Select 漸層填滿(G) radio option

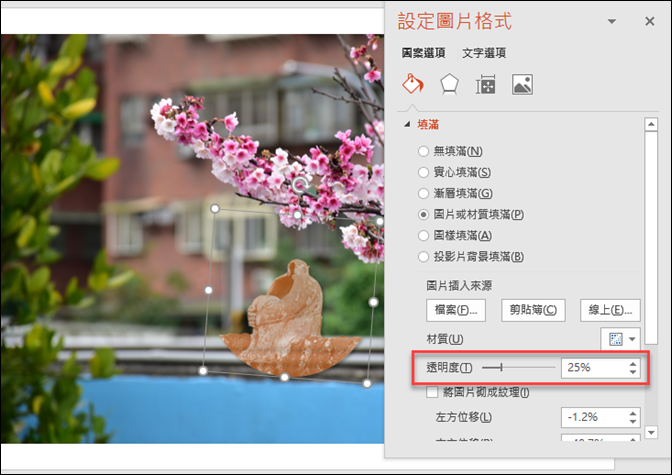click(423, 193)
